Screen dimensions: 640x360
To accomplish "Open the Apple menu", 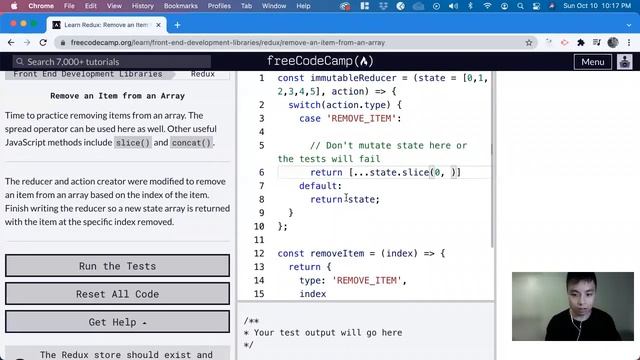I will coord(14,6).
